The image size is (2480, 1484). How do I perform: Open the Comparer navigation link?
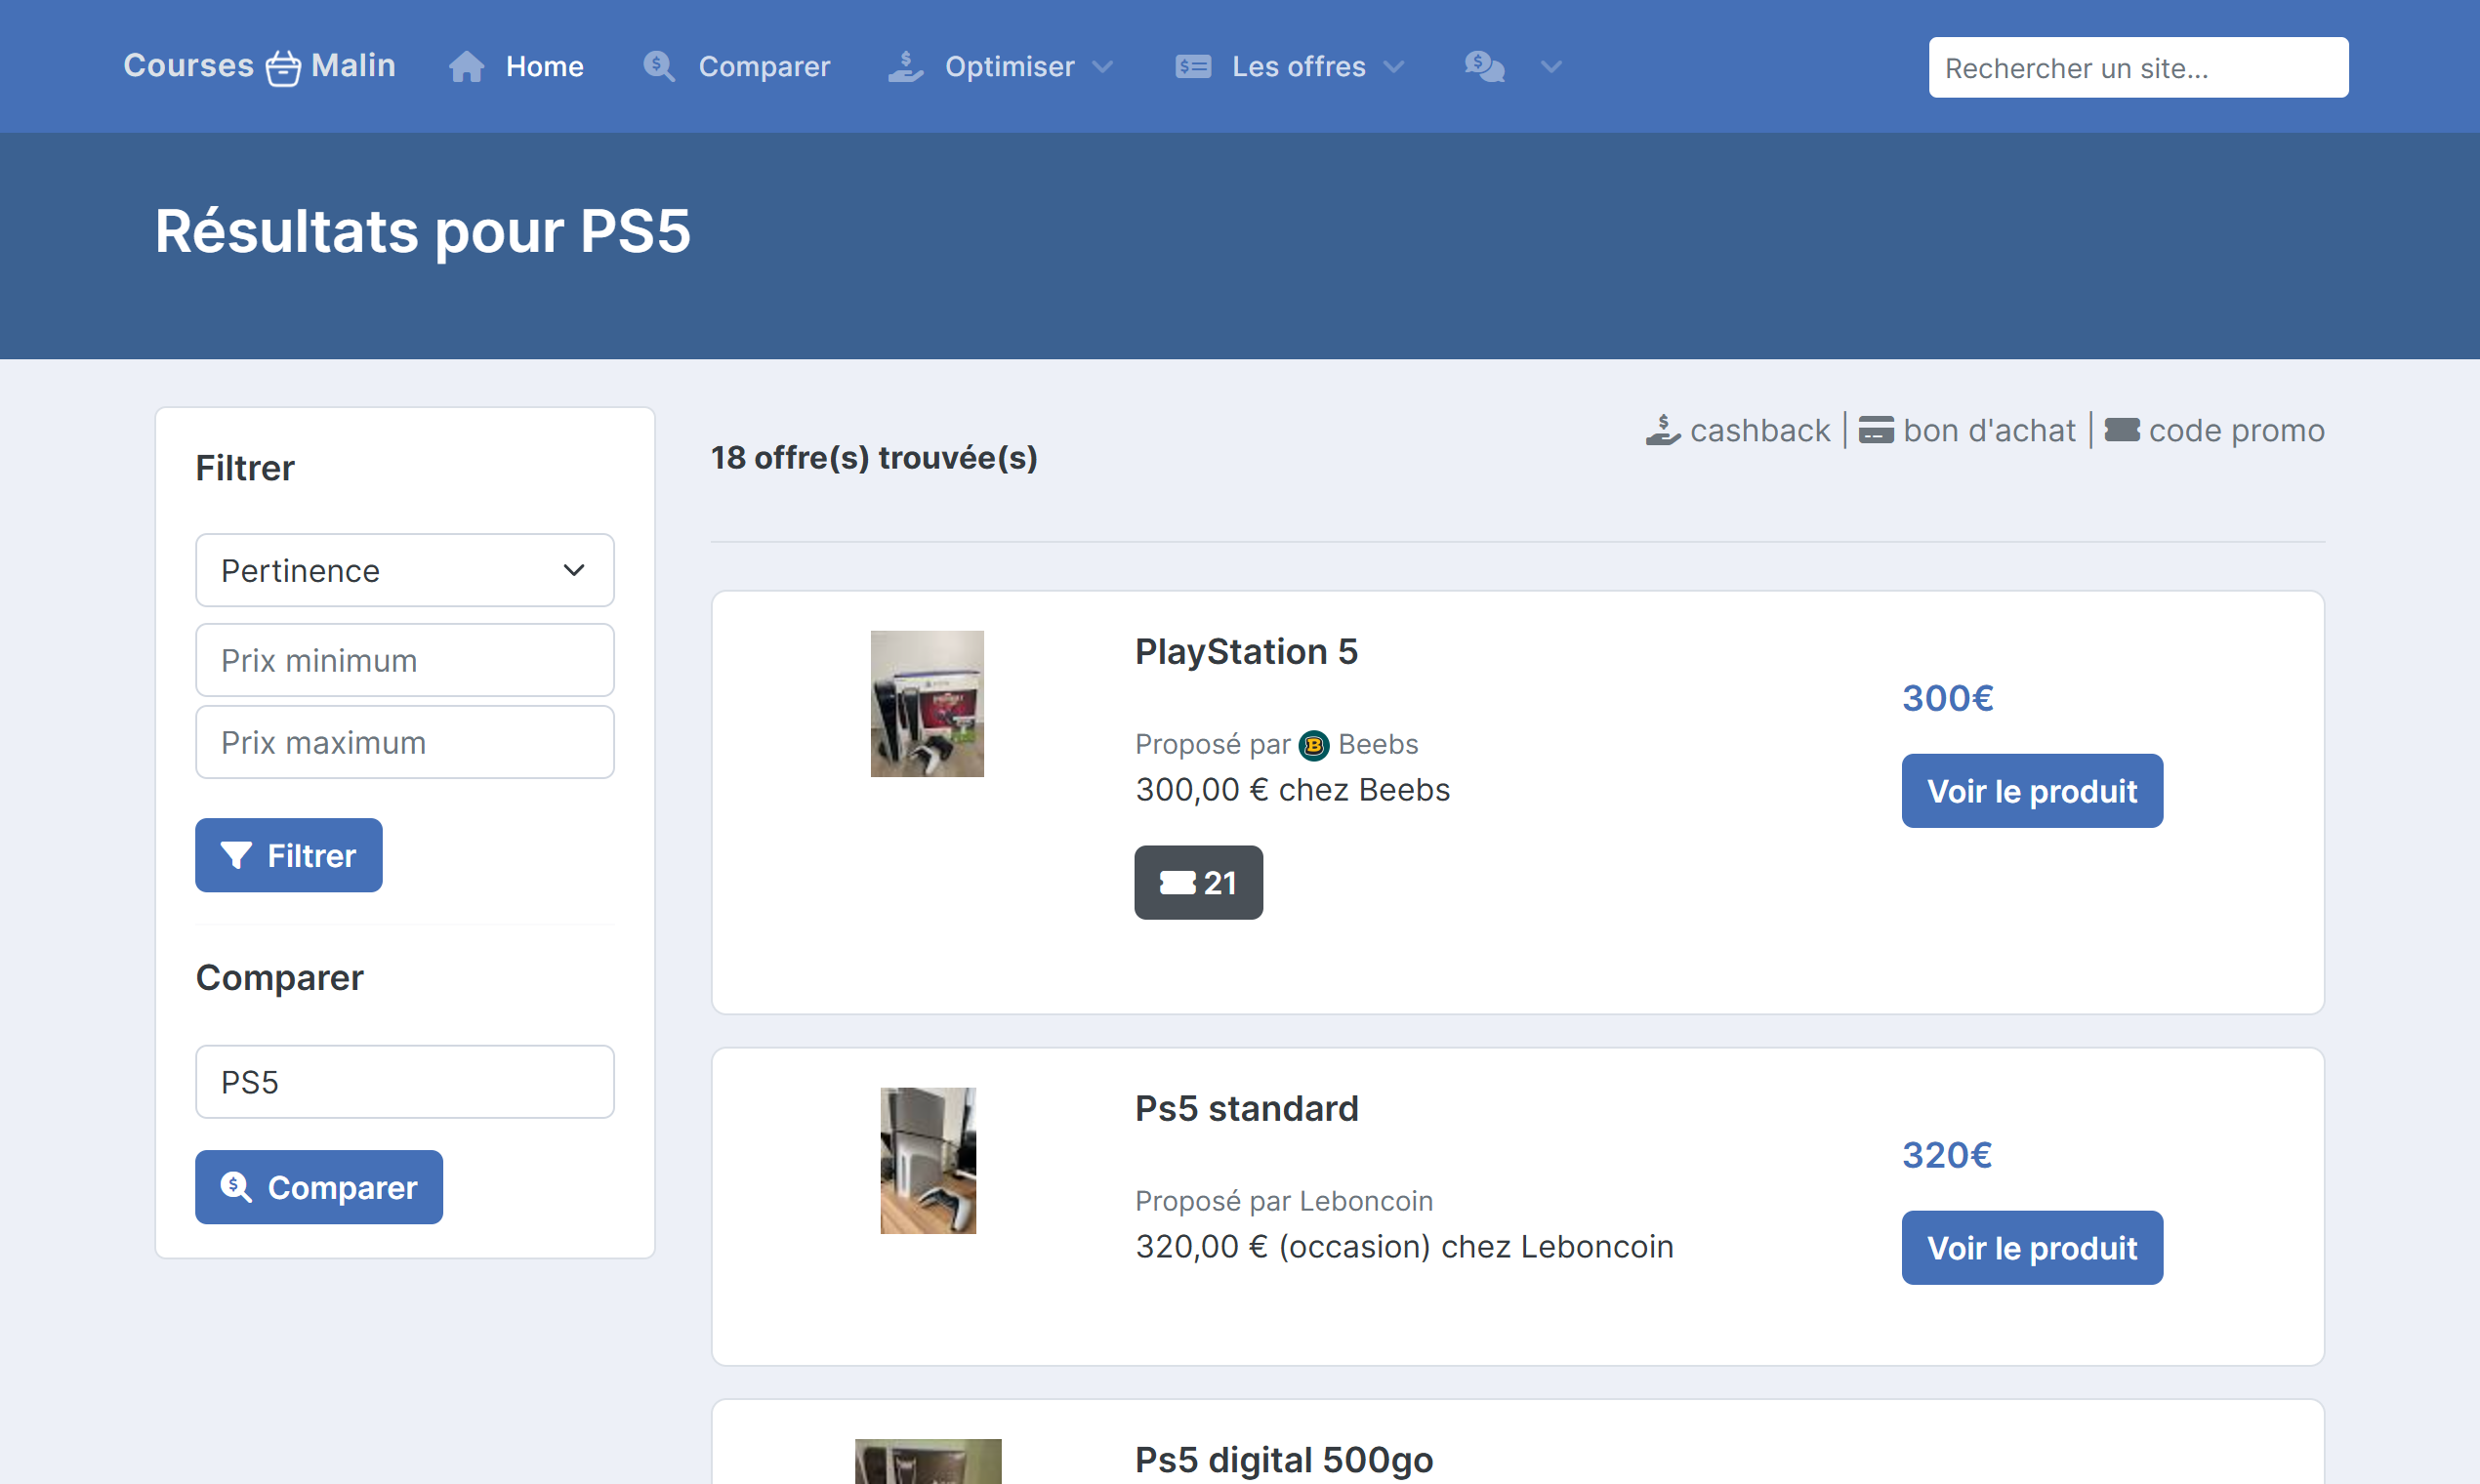[737, 67]
